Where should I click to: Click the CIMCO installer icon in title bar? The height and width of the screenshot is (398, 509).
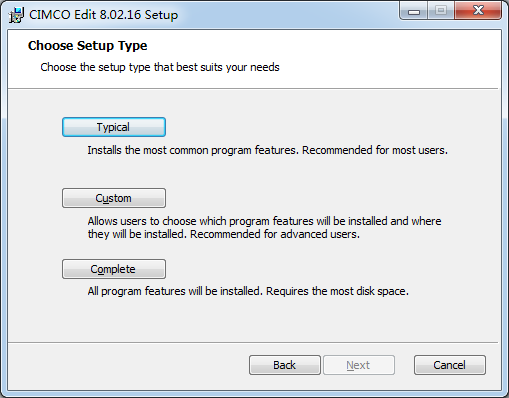pyautogui.click(x=16, y=15)
